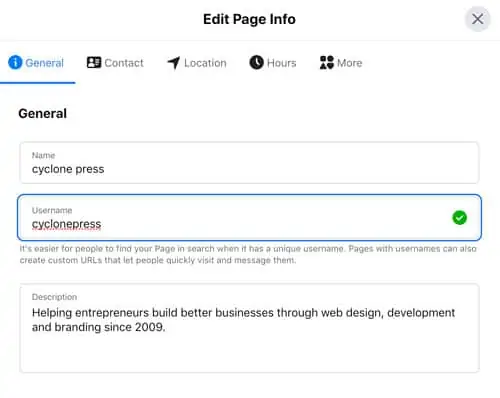
Task: Click the Username field label
Action: pos(52,210)
